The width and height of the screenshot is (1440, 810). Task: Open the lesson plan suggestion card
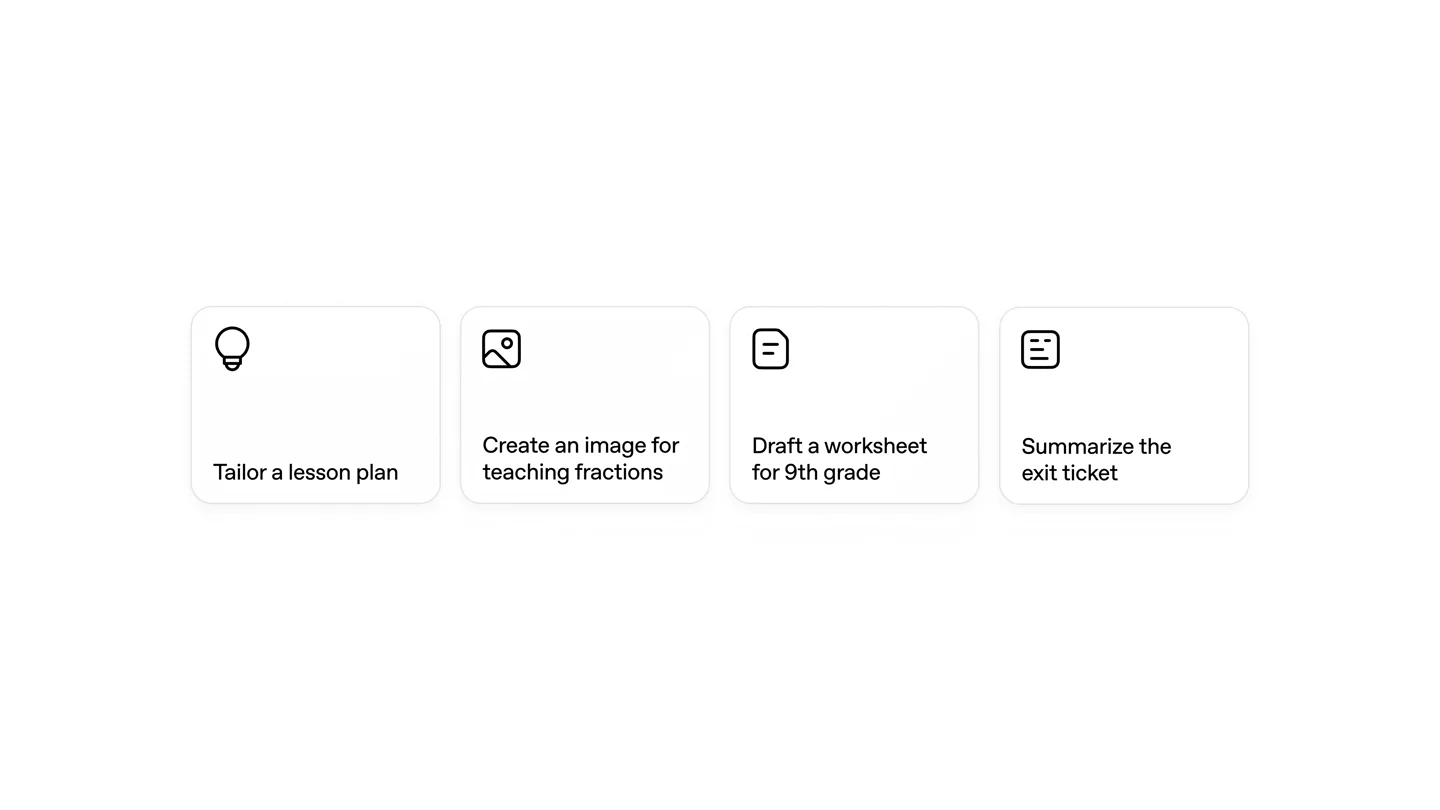click(x=316, y=405)
